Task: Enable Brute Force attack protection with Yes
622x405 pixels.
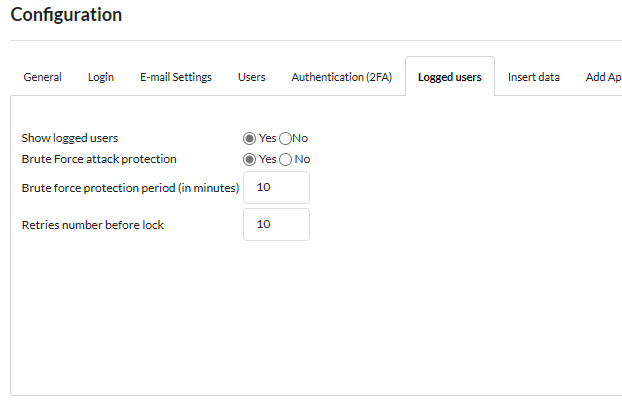Action: (x=250, y=159)
